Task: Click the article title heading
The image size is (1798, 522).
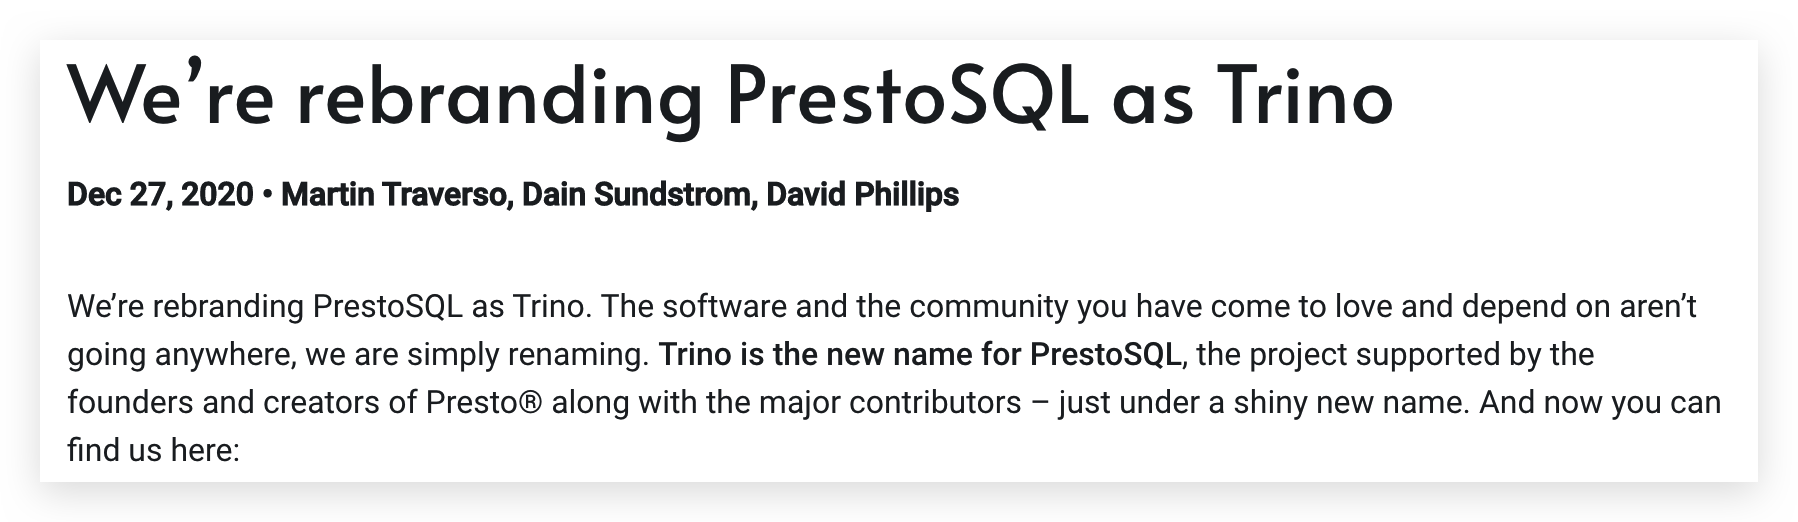Action: coord(729,97)
